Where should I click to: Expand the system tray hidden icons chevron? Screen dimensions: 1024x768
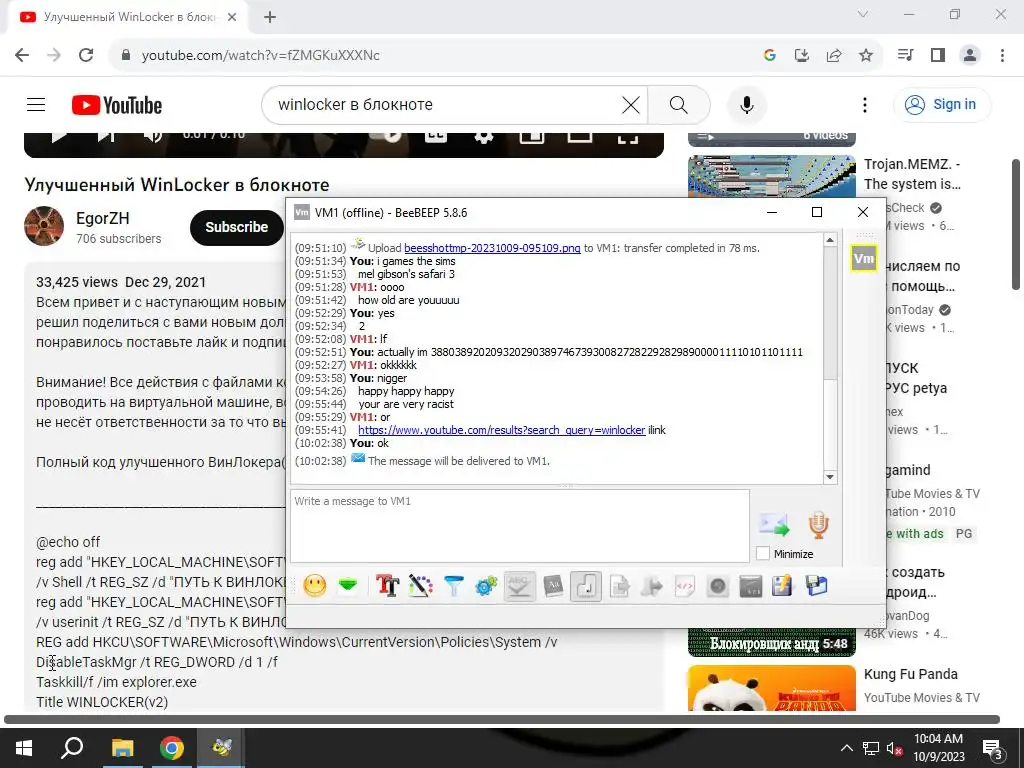846,748
